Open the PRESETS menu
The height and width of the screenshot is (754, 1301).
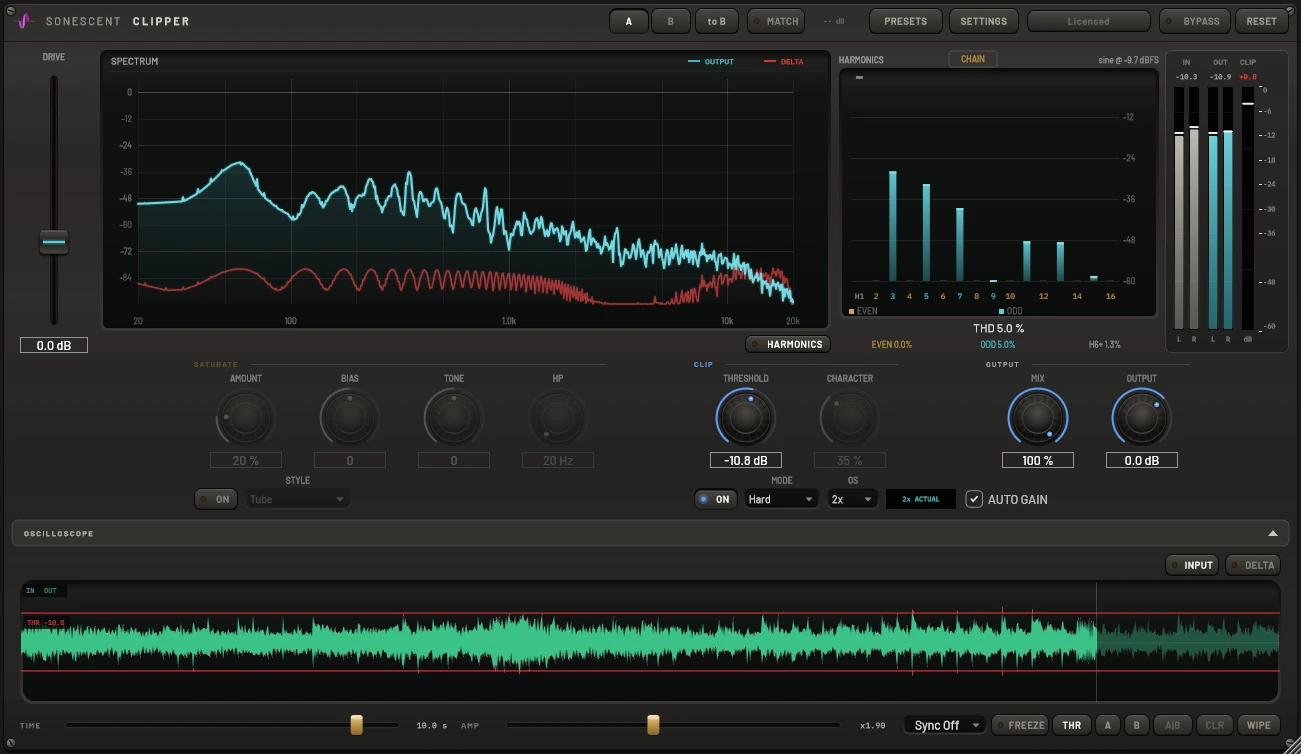906,21
